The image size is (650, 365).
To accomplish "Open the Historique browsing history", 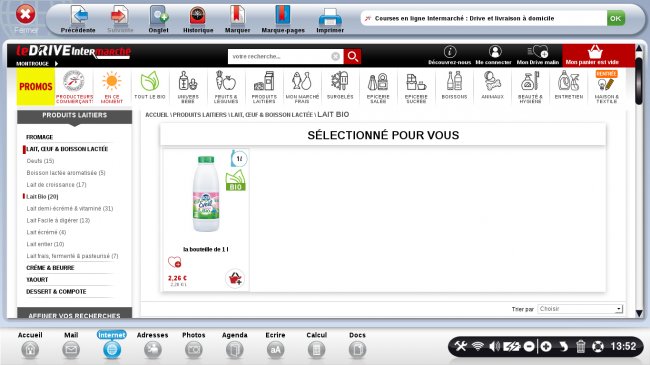I will pos(198,19).
